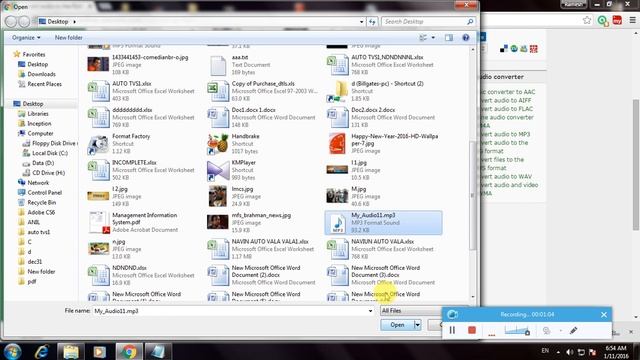Expand the address bar history dropdown
Screen dimensions: 640x360
click(x=362, y=22)
